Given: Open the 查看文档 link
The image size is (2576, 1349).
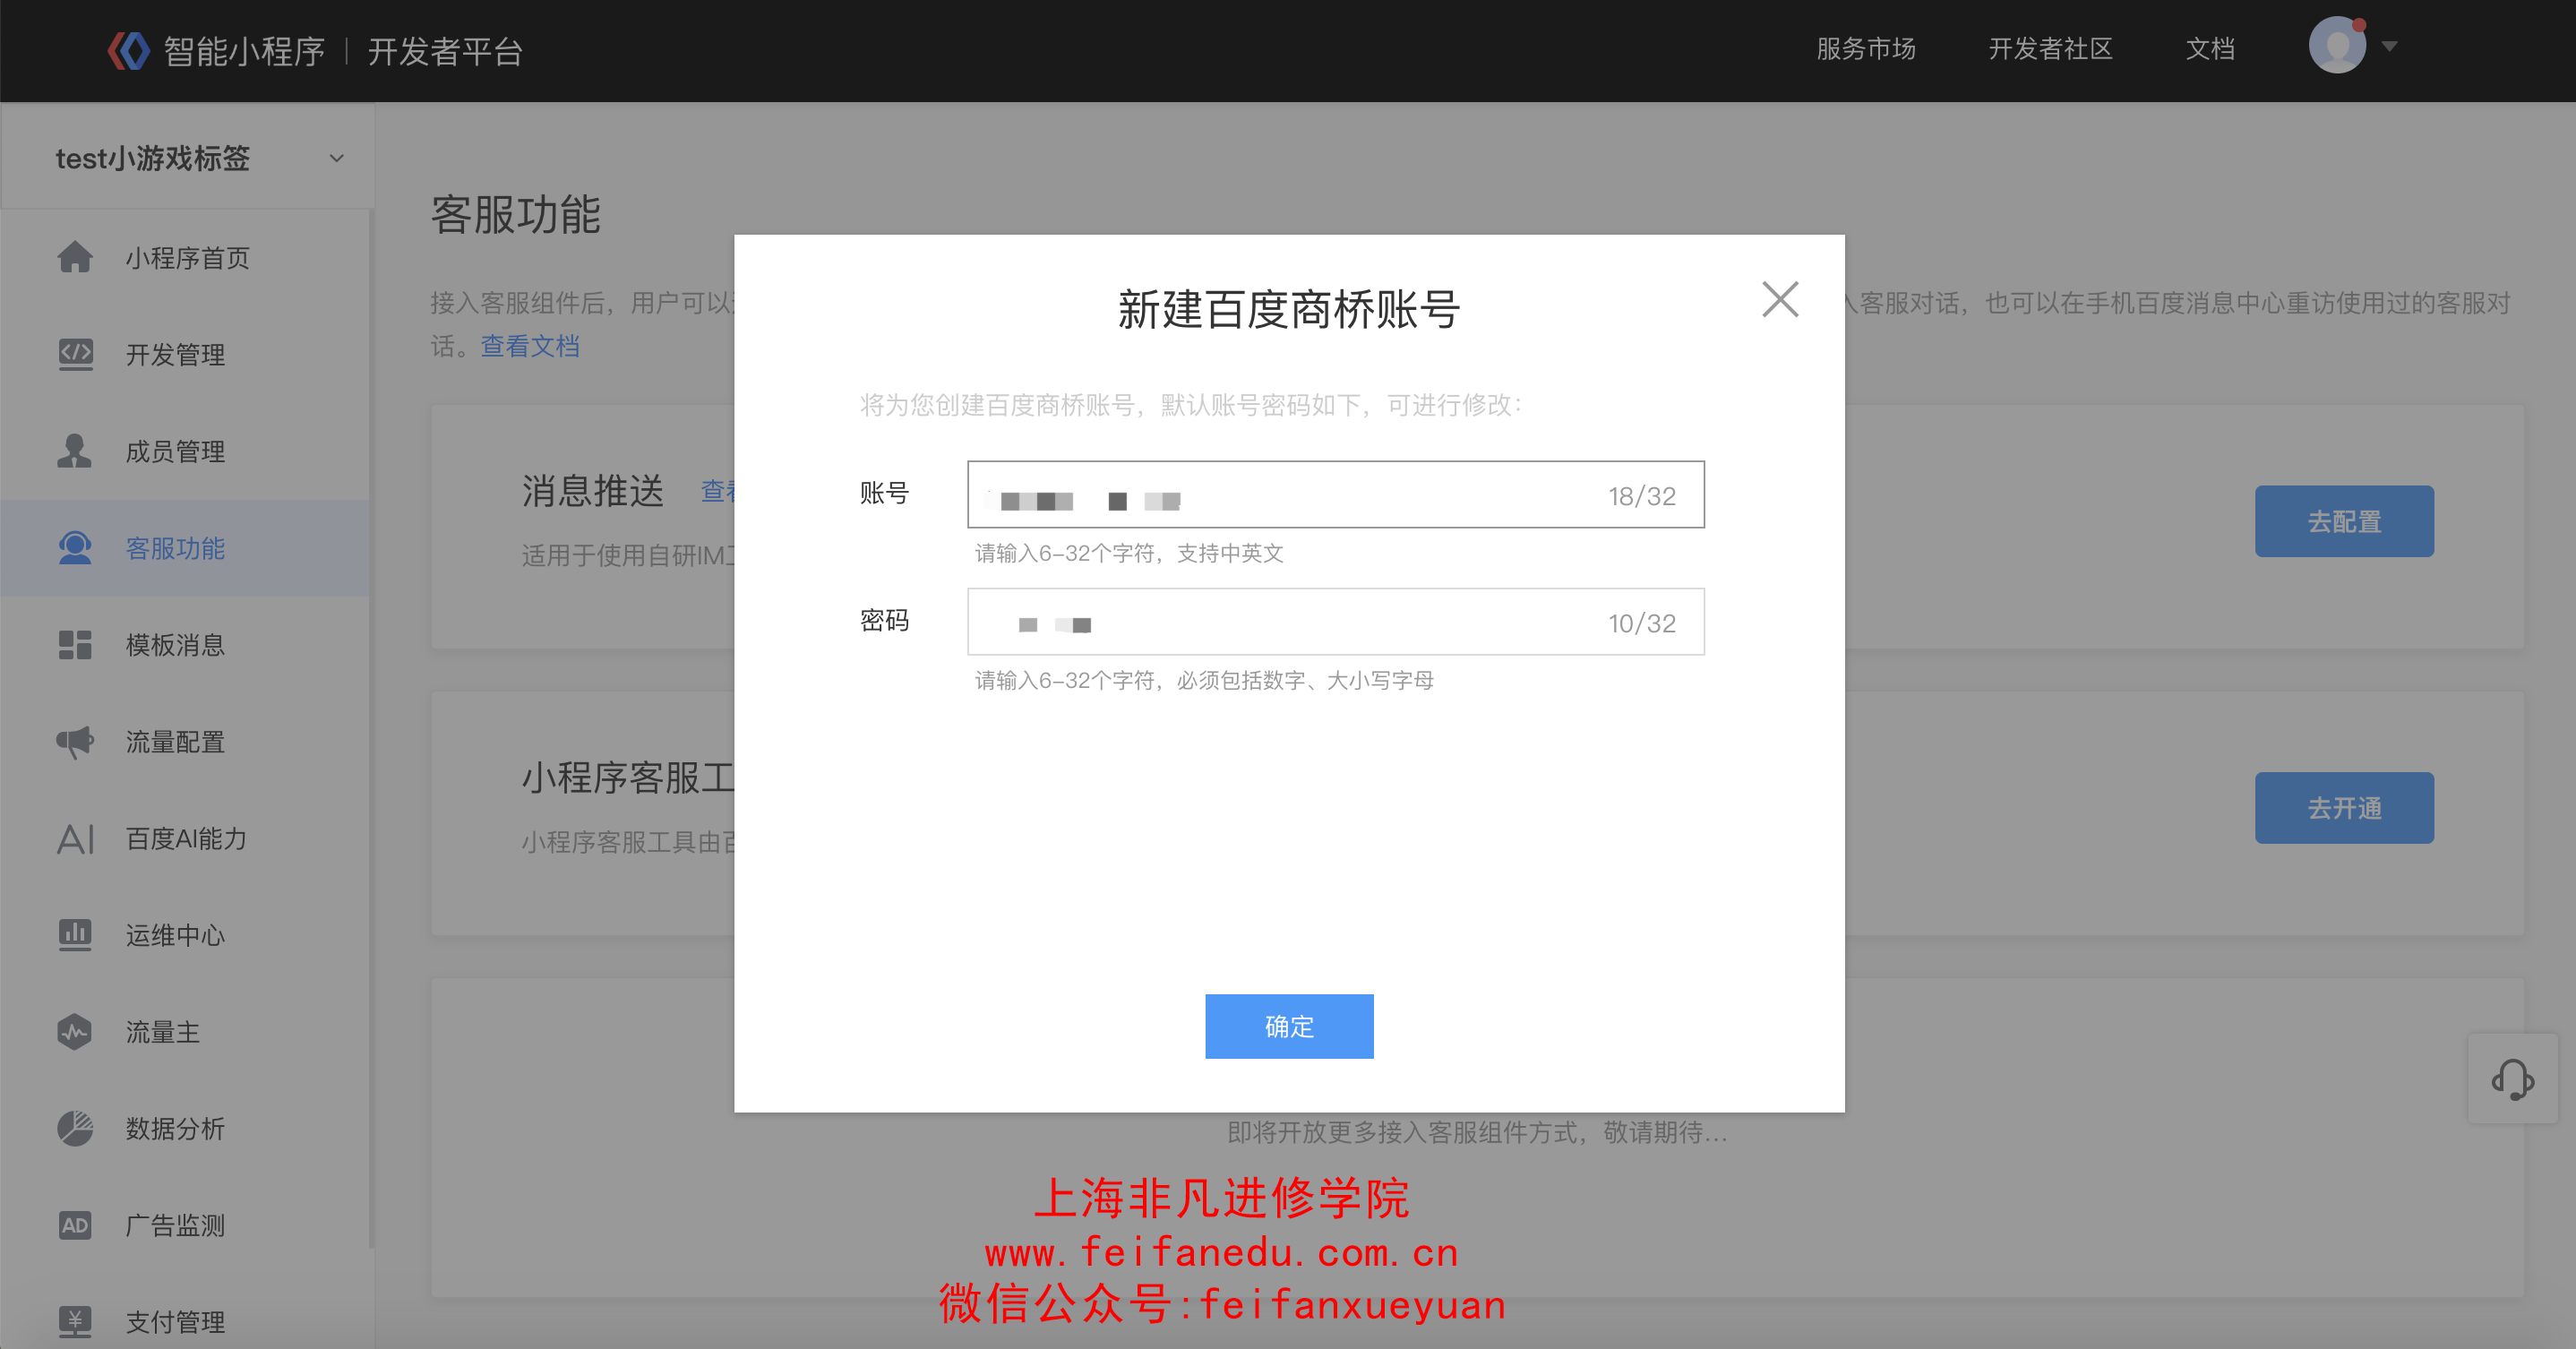Looking at the screenshot, I should click(x=530, y=346).
